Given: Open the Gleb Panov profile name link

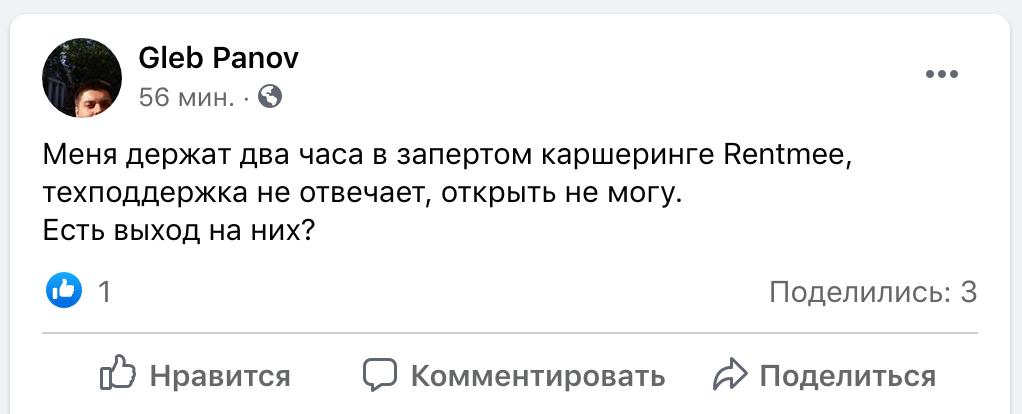Looking at the screenshot, I should click(218, 59).
